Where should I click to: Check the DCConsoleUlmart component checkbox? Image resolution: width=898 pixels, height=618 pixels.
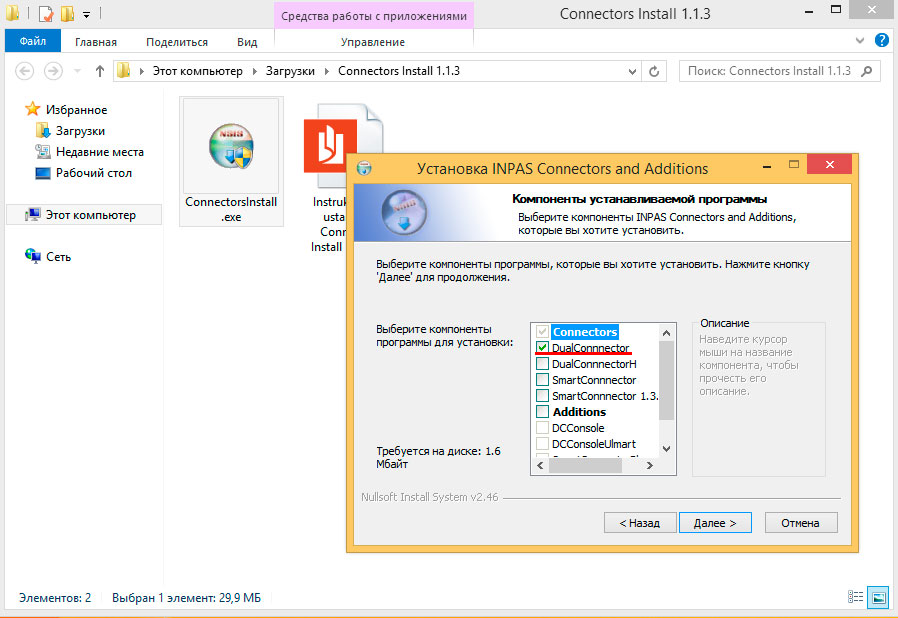(x=542, y=444)
